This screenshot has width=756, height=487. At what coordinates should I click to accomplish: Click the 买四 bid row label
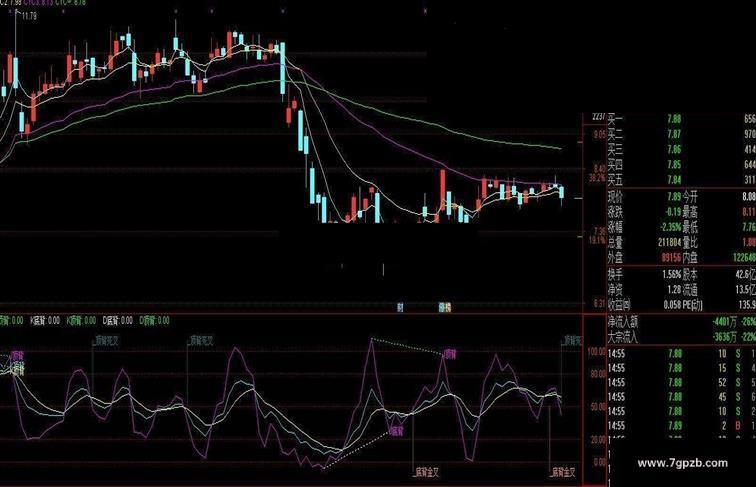tap(615, 165)
